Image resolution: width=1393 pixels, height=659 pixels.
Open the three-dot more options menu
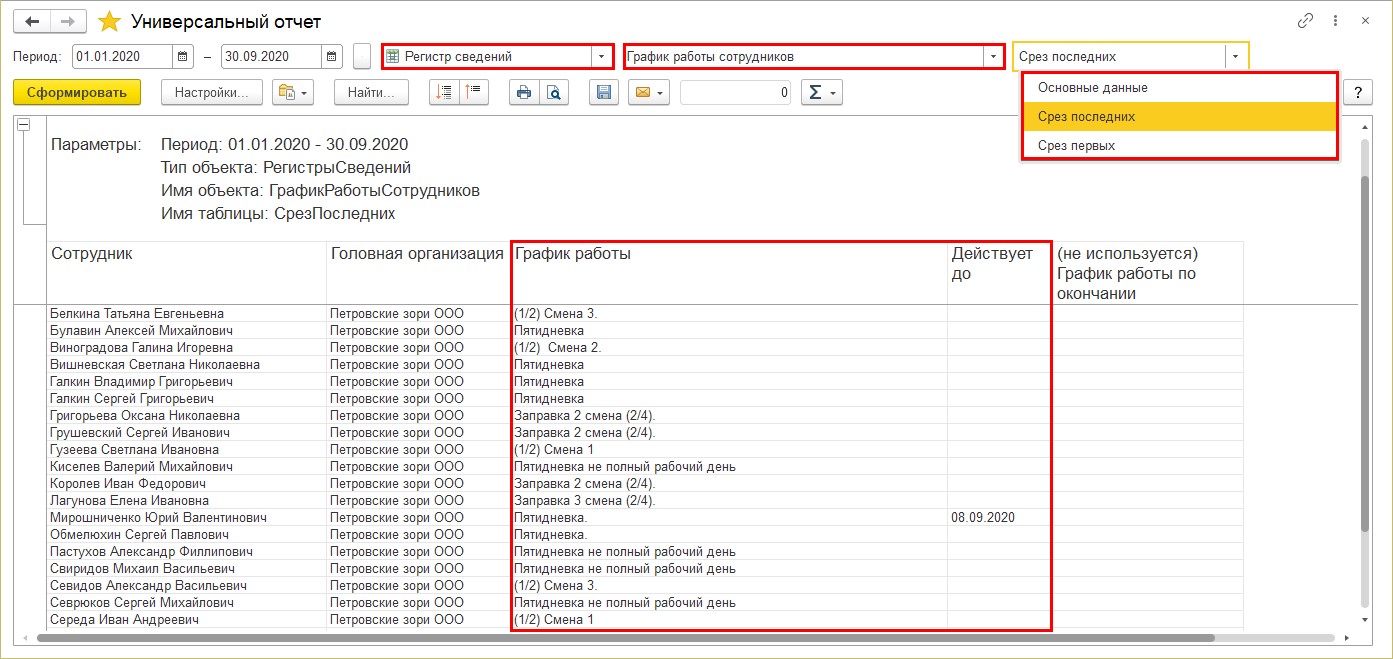pos(1336,21)
